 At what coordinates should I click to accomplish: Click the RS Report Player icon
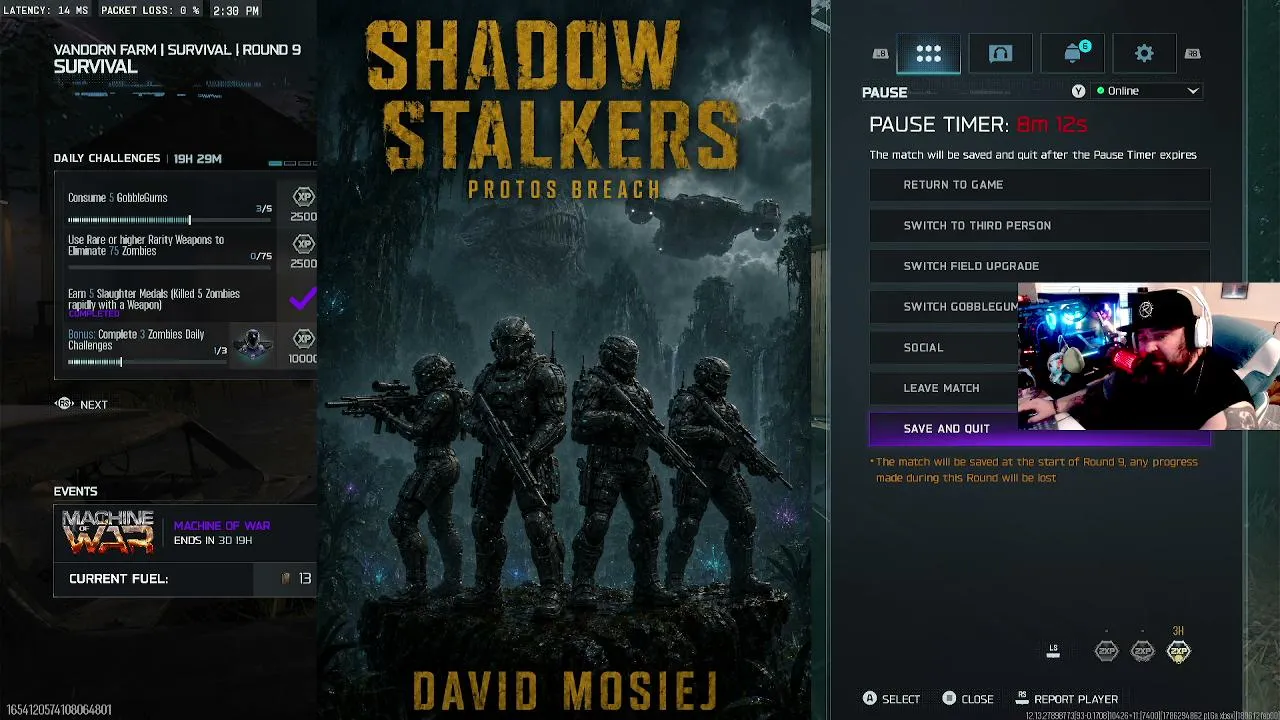(x=1022, y=698)
